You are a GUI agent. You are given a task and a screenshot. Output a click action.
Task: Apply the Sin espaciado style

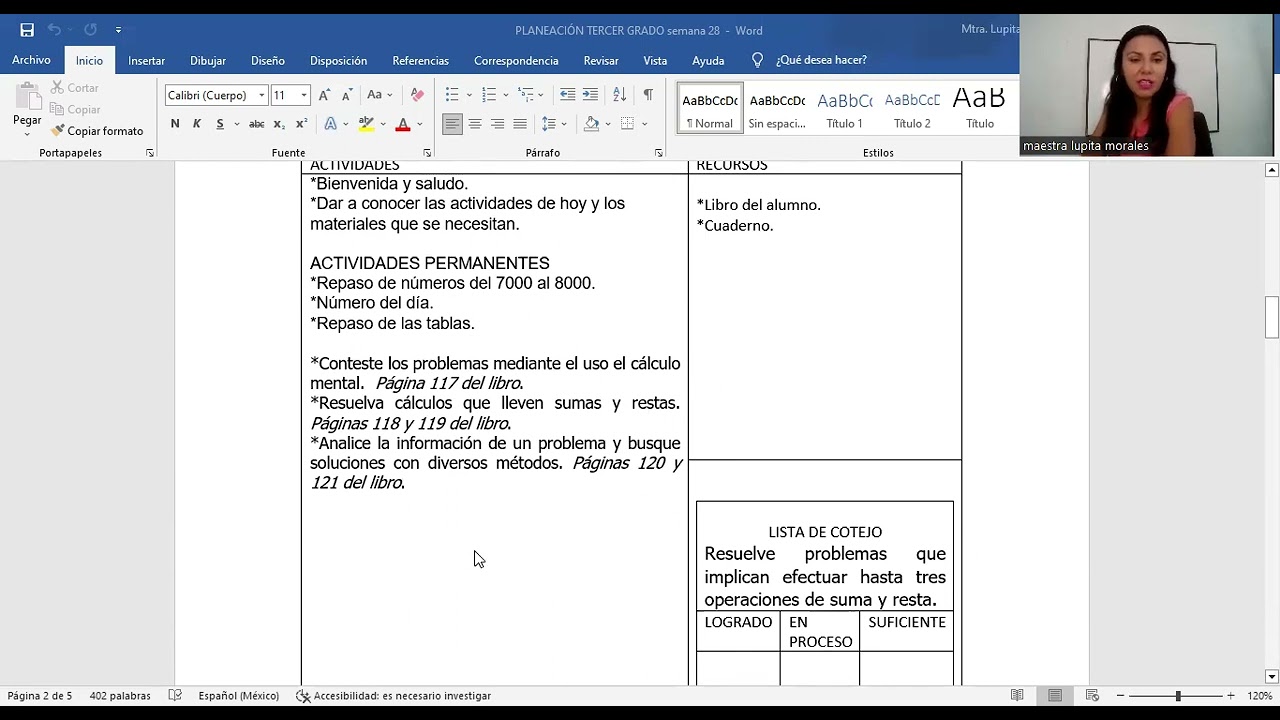(777, 109)
